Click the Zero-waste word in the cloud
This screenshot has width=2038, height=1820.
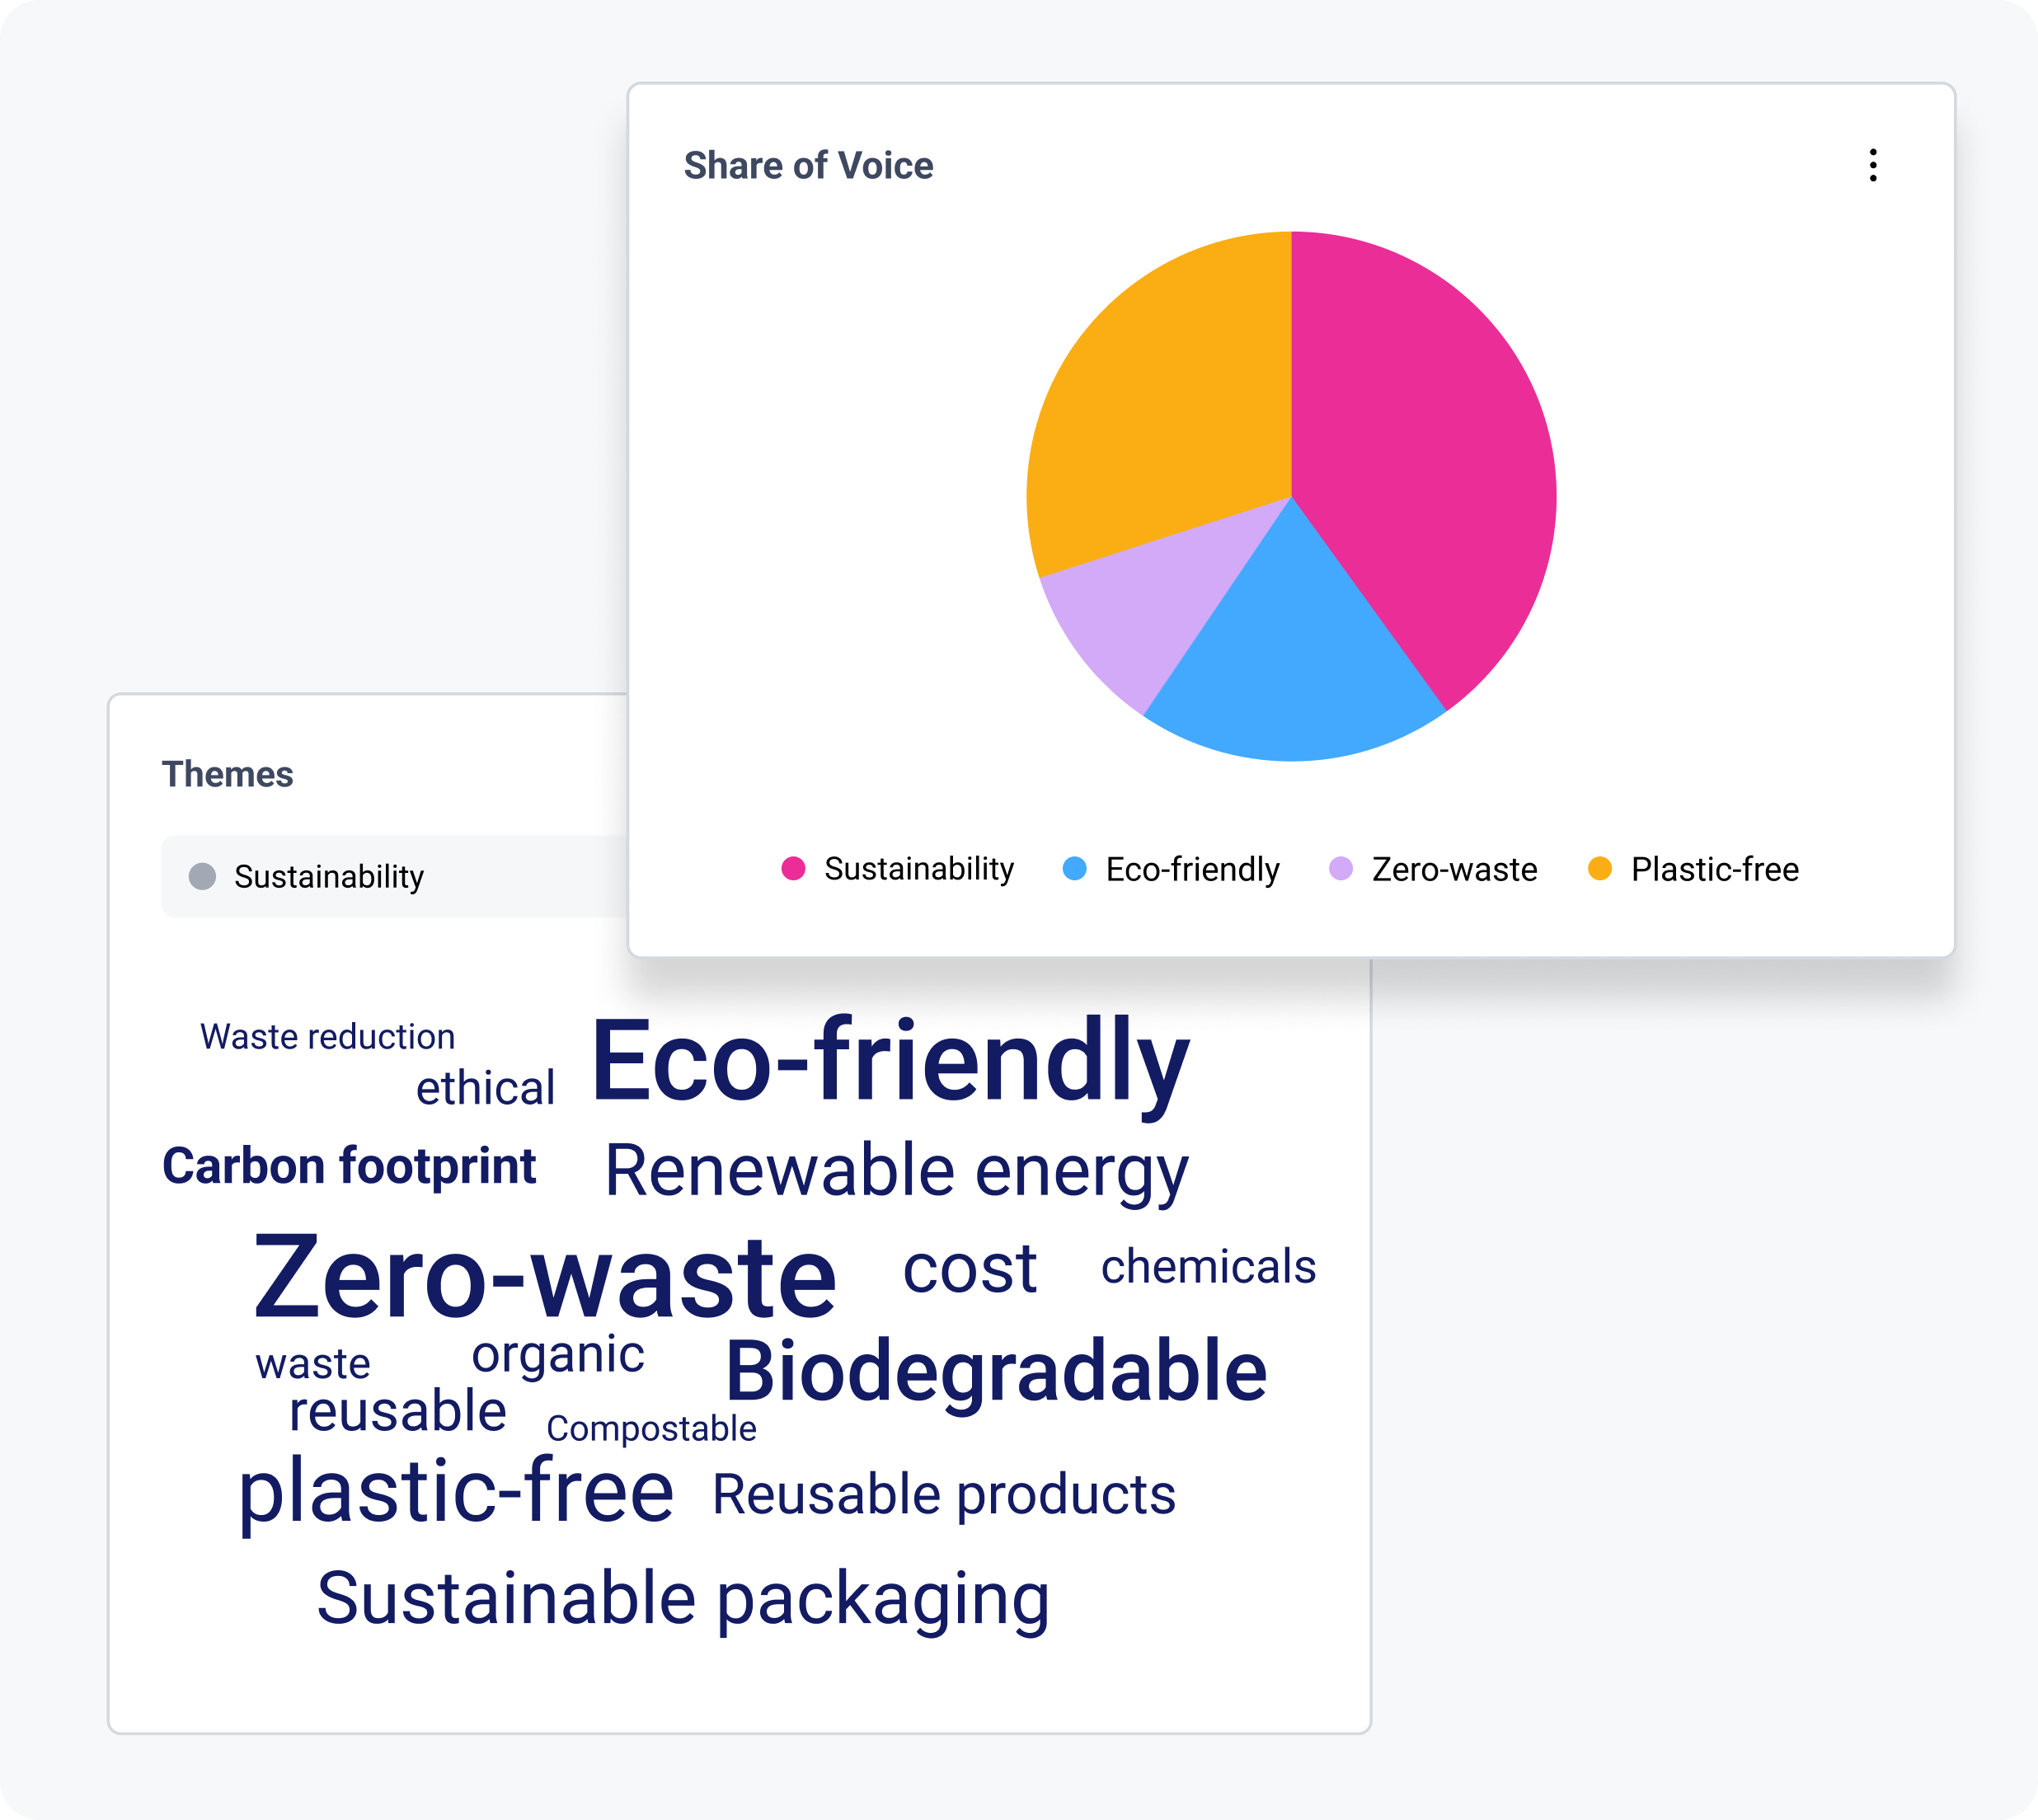tap(545, 1277)
